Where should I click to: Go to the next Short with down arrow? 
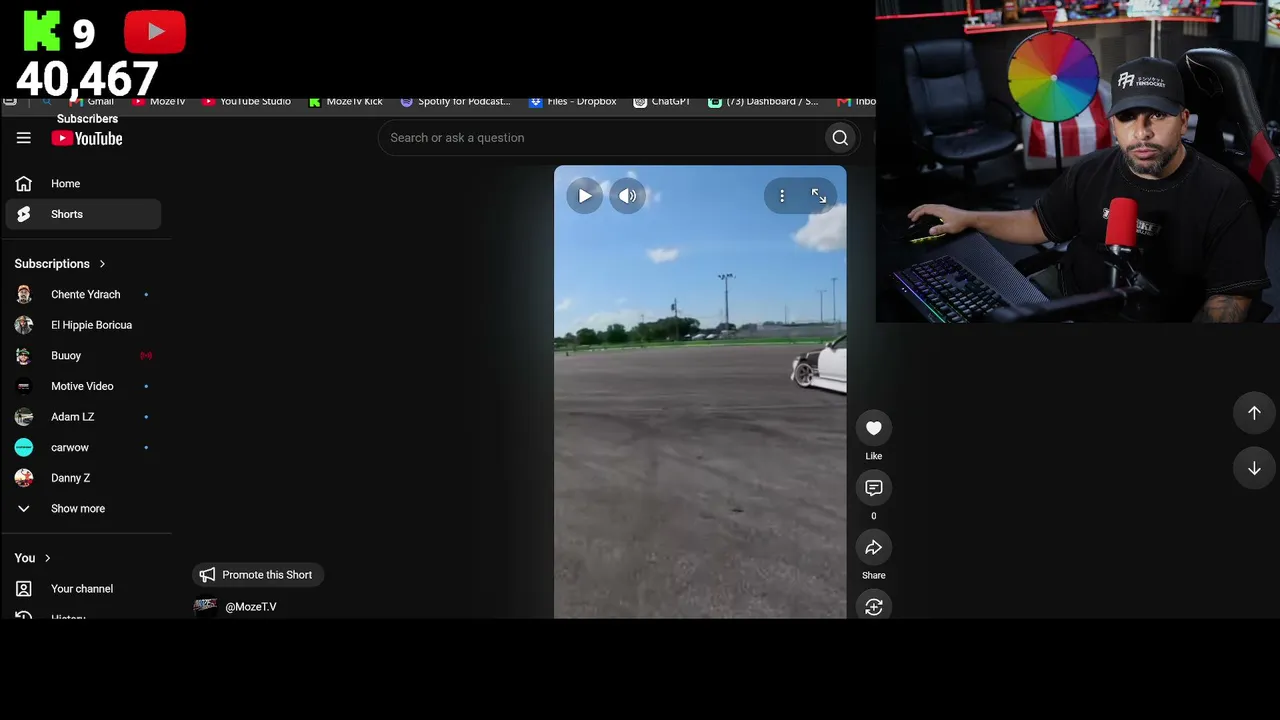(x=1254, y=468)
